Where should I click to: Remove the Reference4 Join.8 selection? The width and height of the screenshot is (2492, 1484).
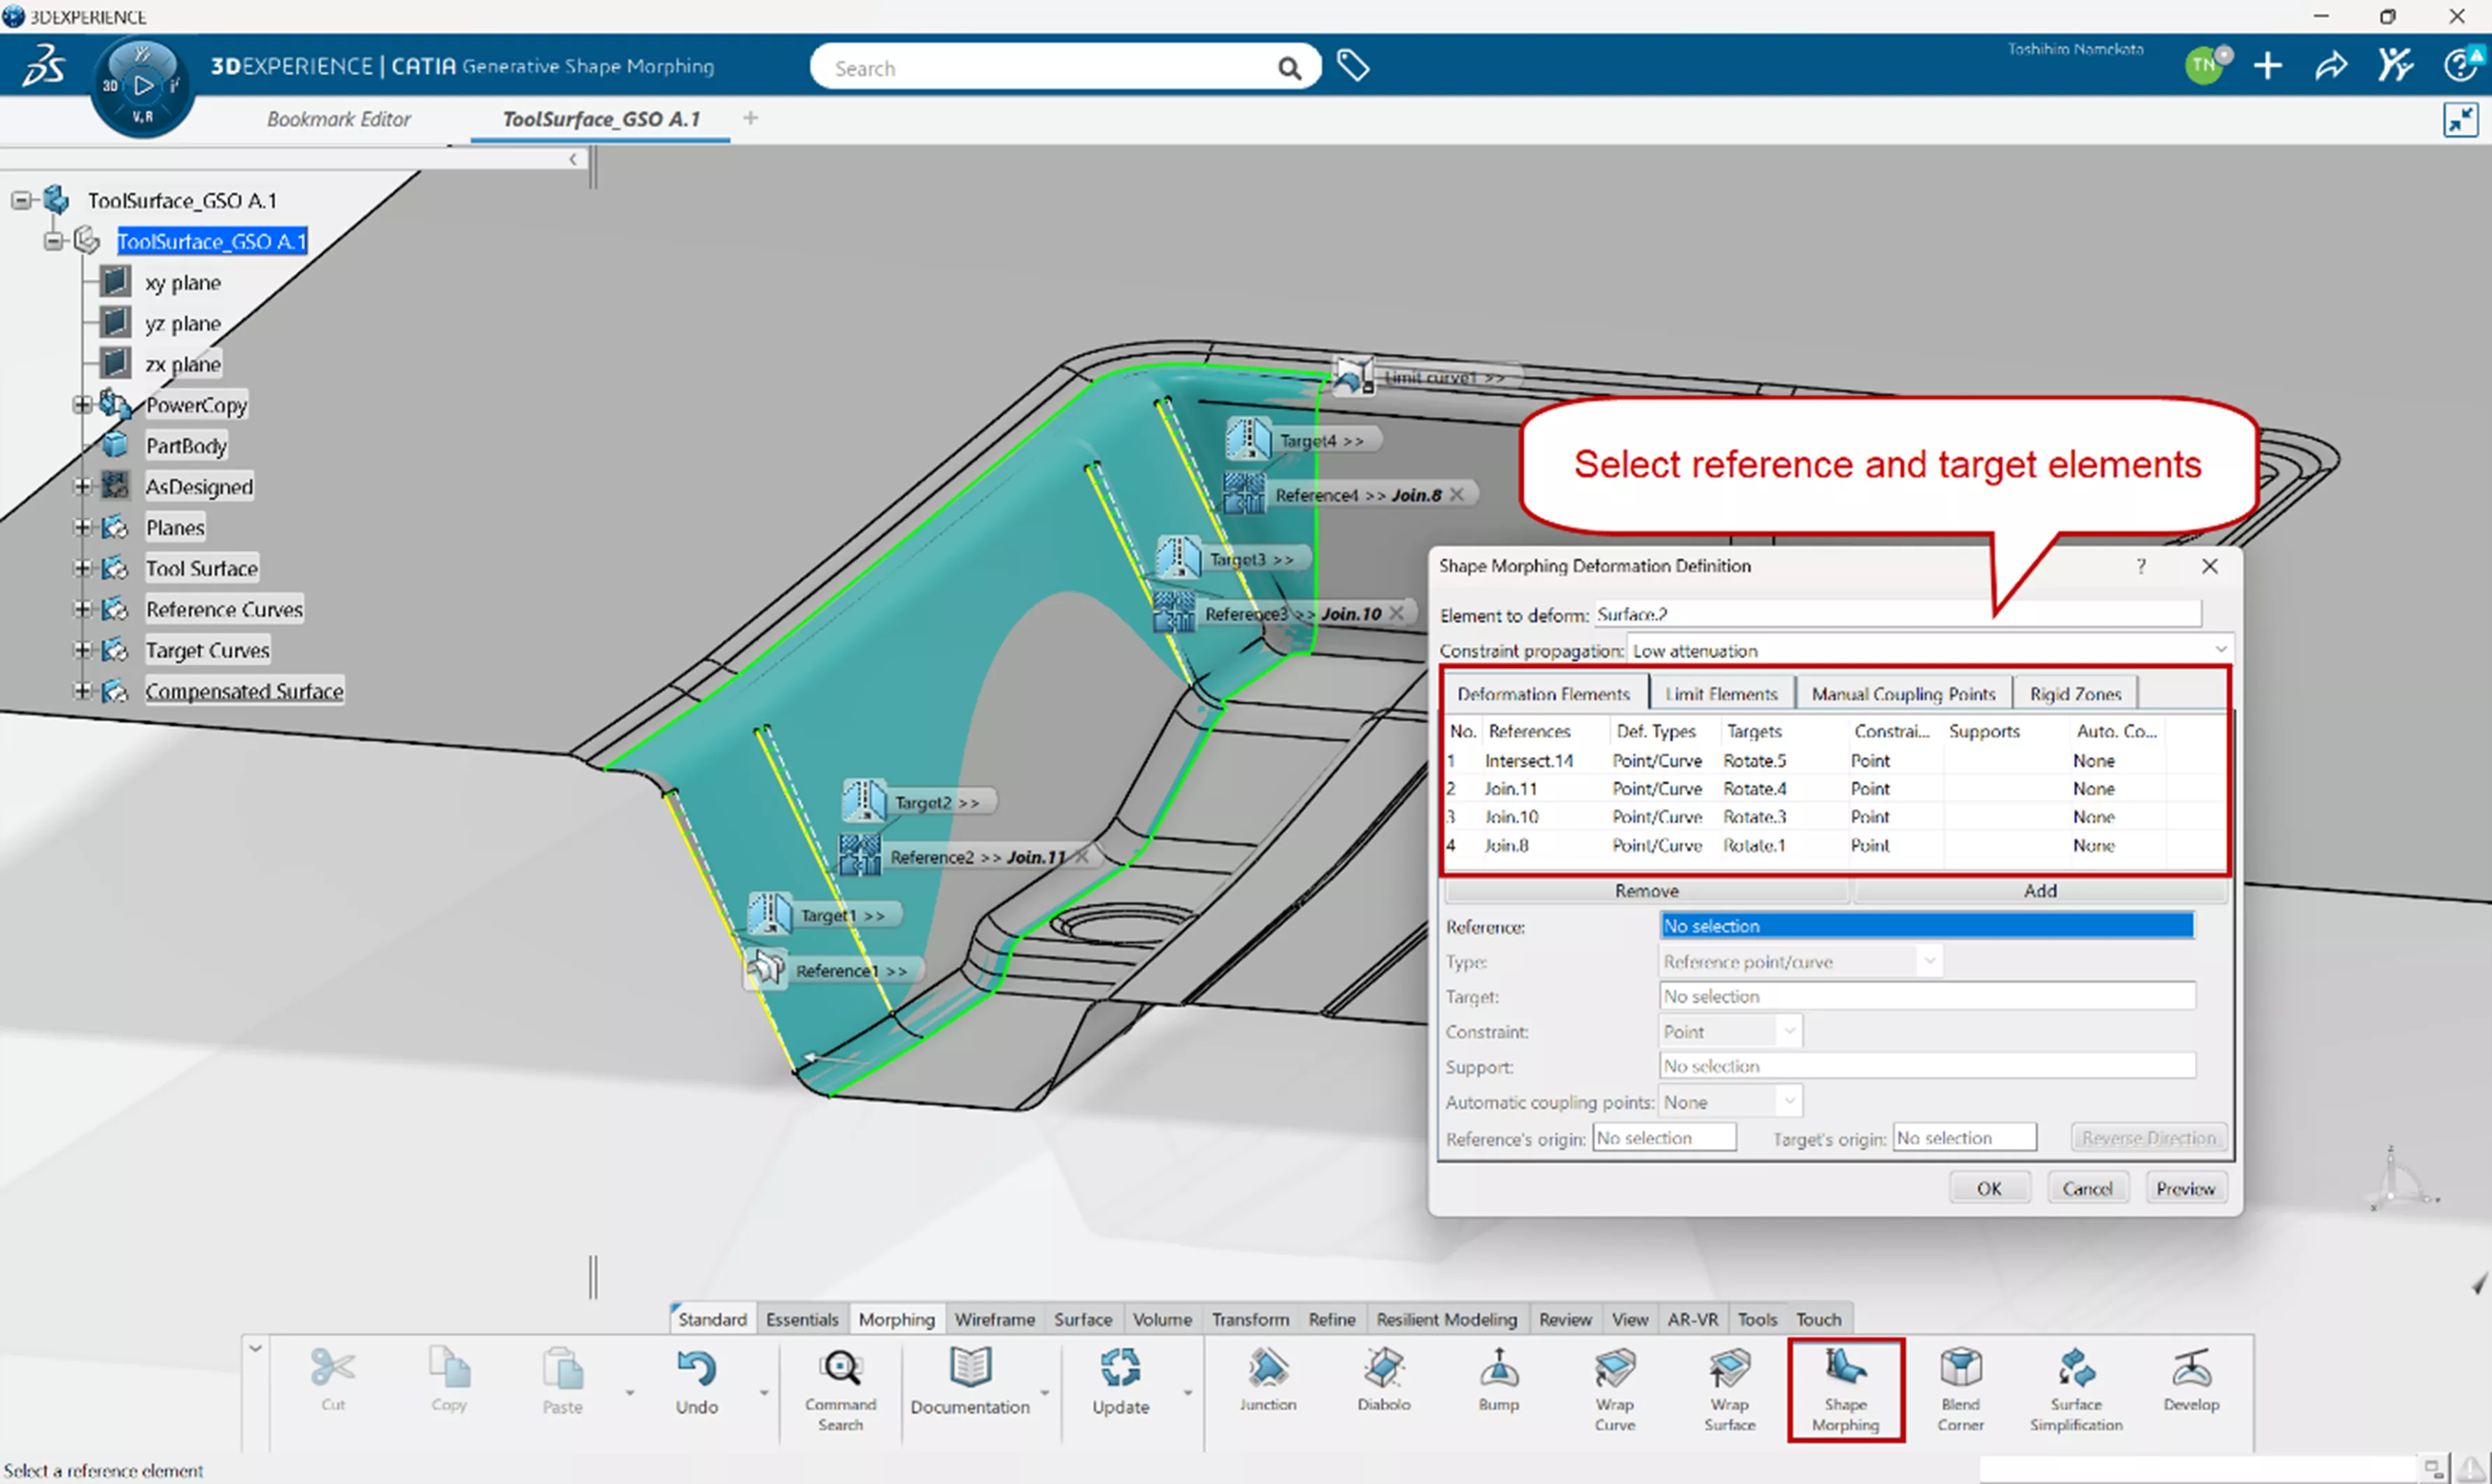tap(1457, 494)
